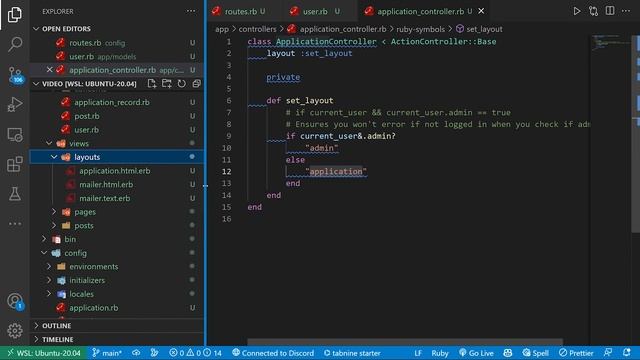
Task: Click the code minimap preview
Action: pyautogui.click(x=610, y=42)
